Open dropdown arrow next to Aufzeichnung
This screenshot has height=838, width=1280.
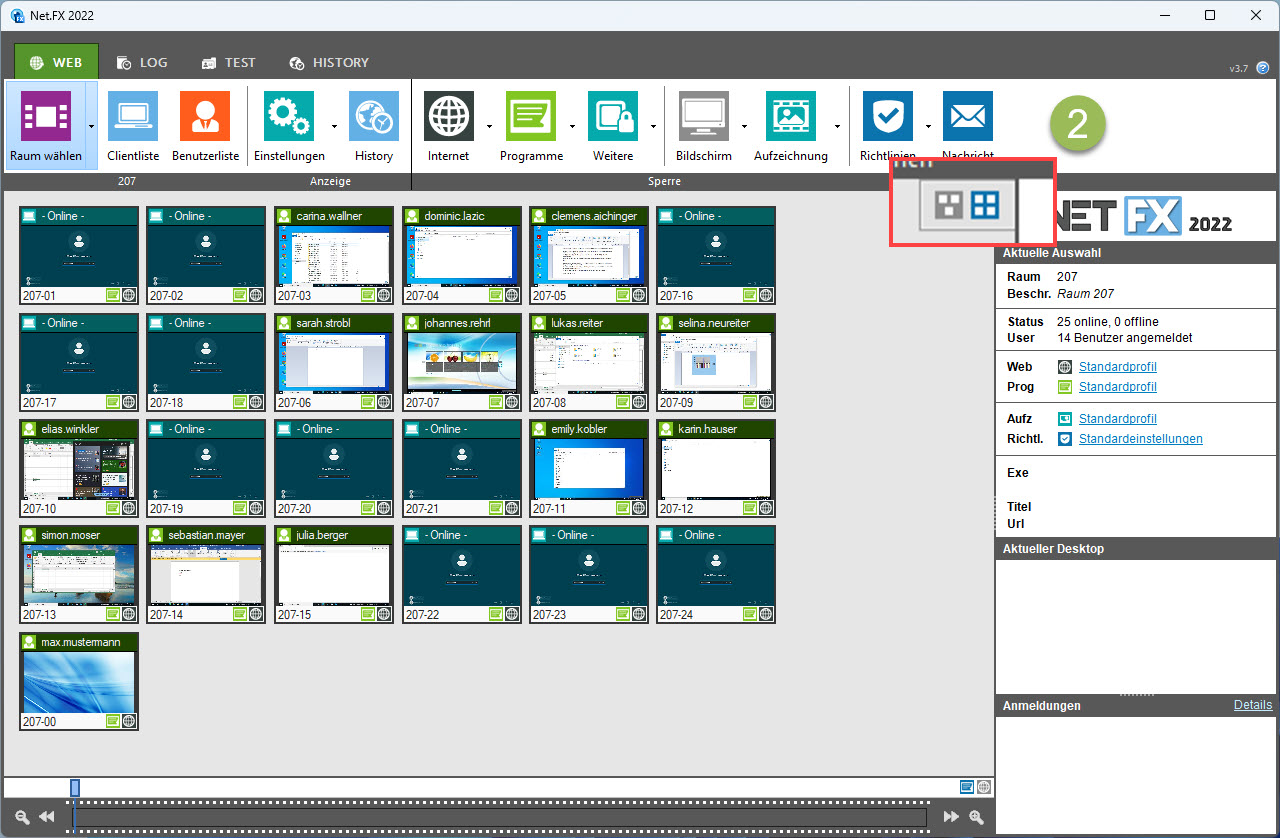tap(837, 127)
